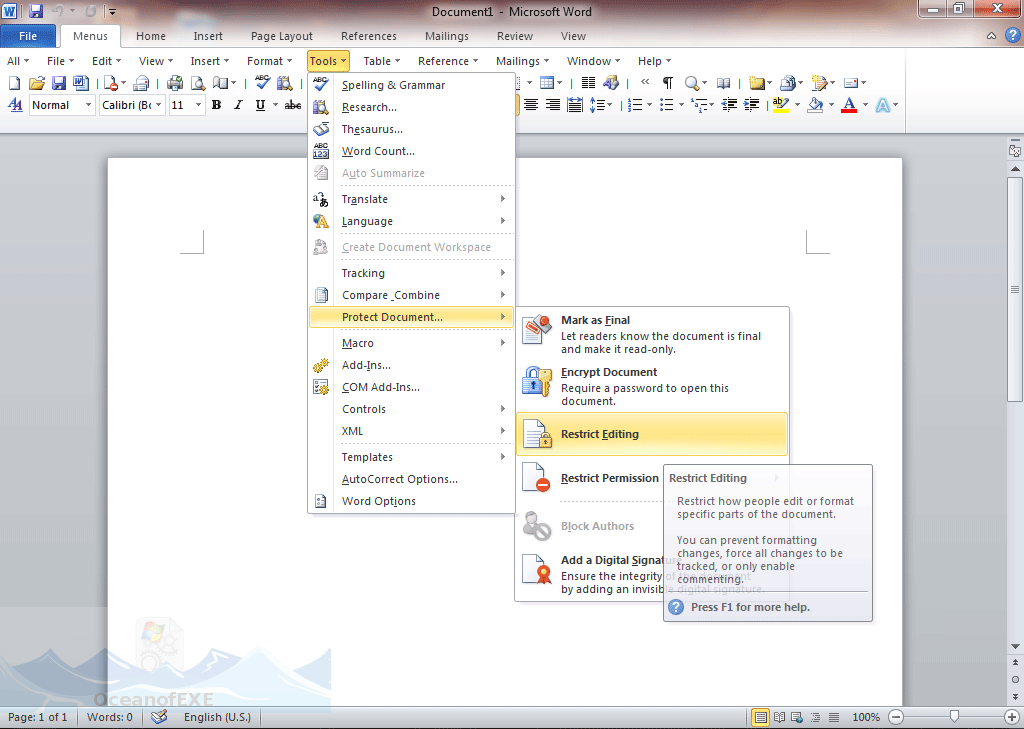Image resolution: width=1024 pixels, height=729 pixels.
Task: Click the Save icon in title bar
Action: (36, 11)
